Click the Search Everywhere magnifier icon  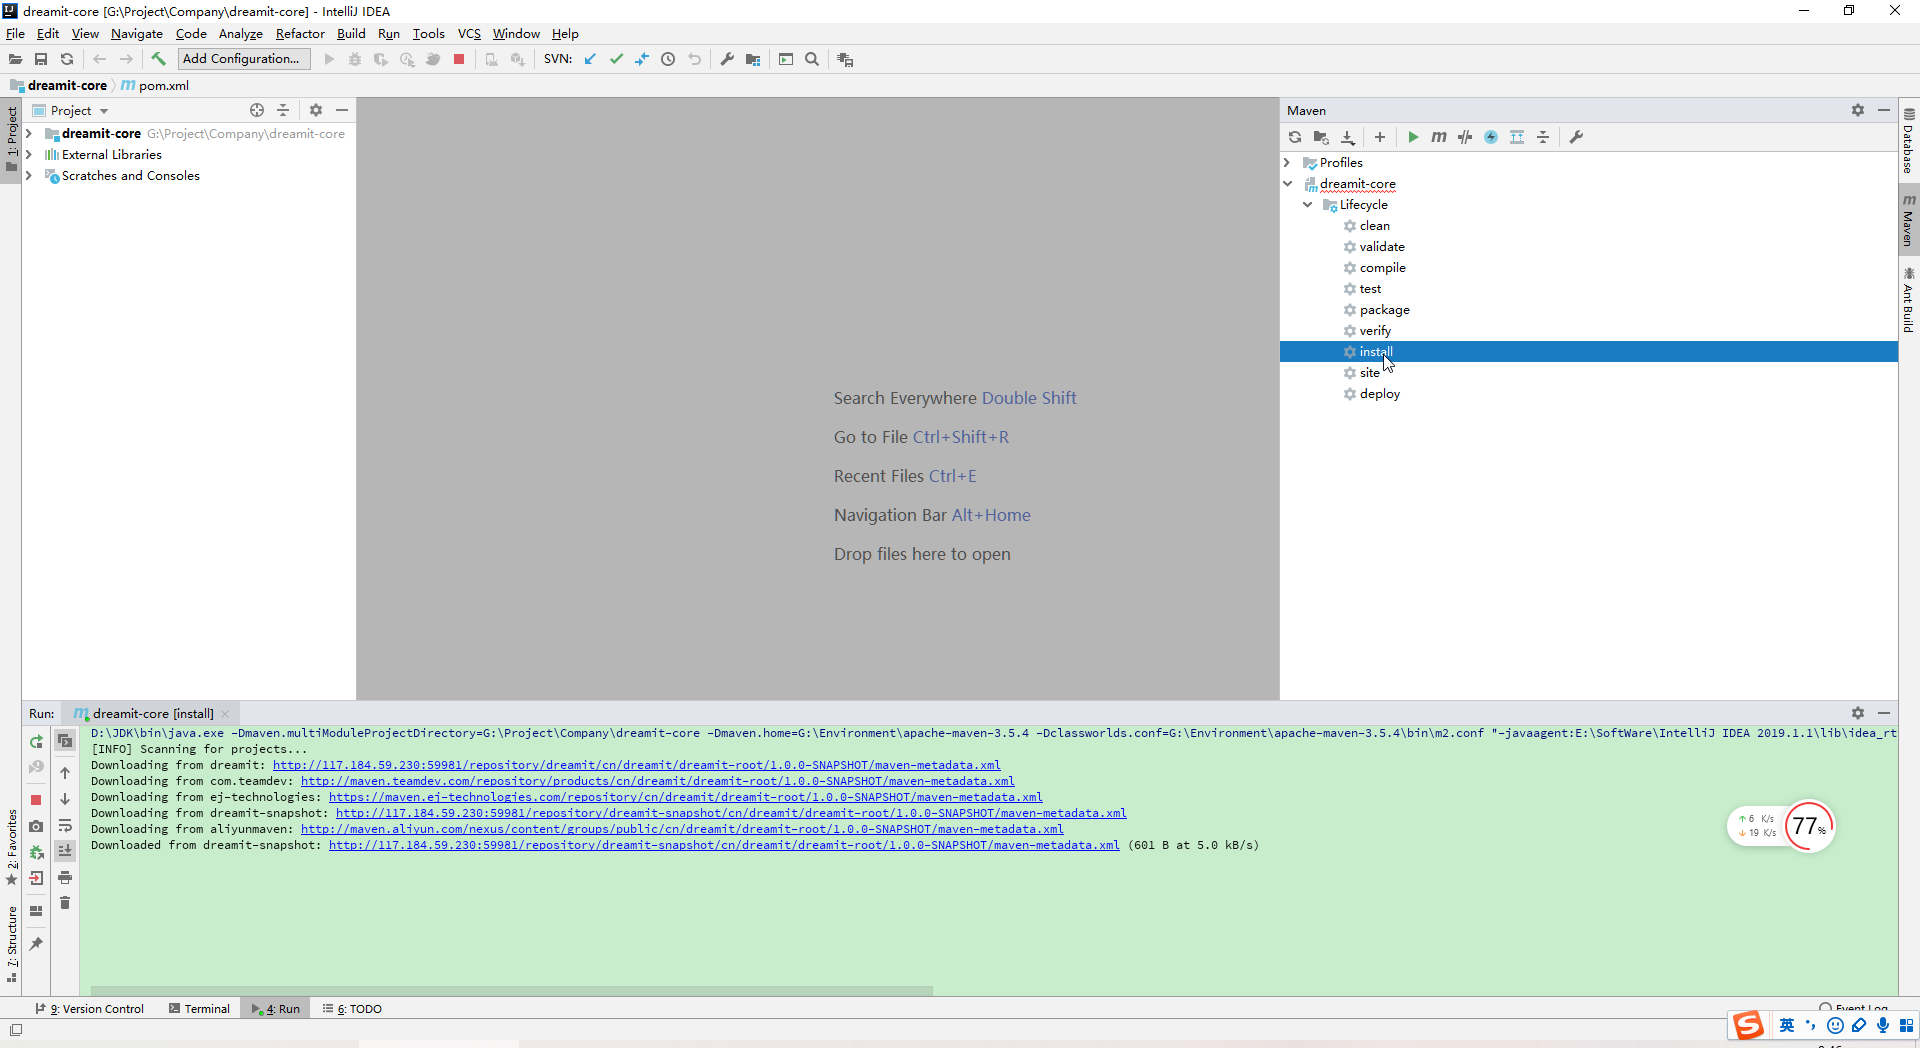pos(812,59)
